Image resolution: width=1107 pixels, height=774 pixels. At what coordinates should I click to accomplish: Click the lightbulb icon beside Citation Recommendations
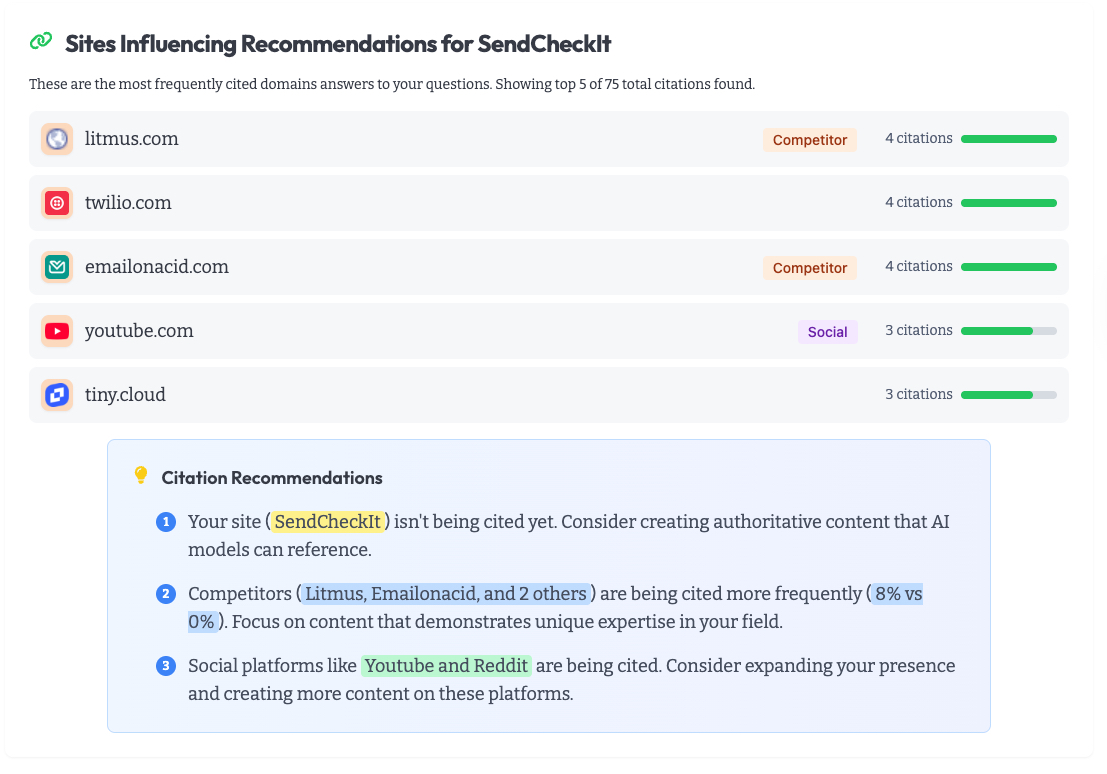pos(141,476)
